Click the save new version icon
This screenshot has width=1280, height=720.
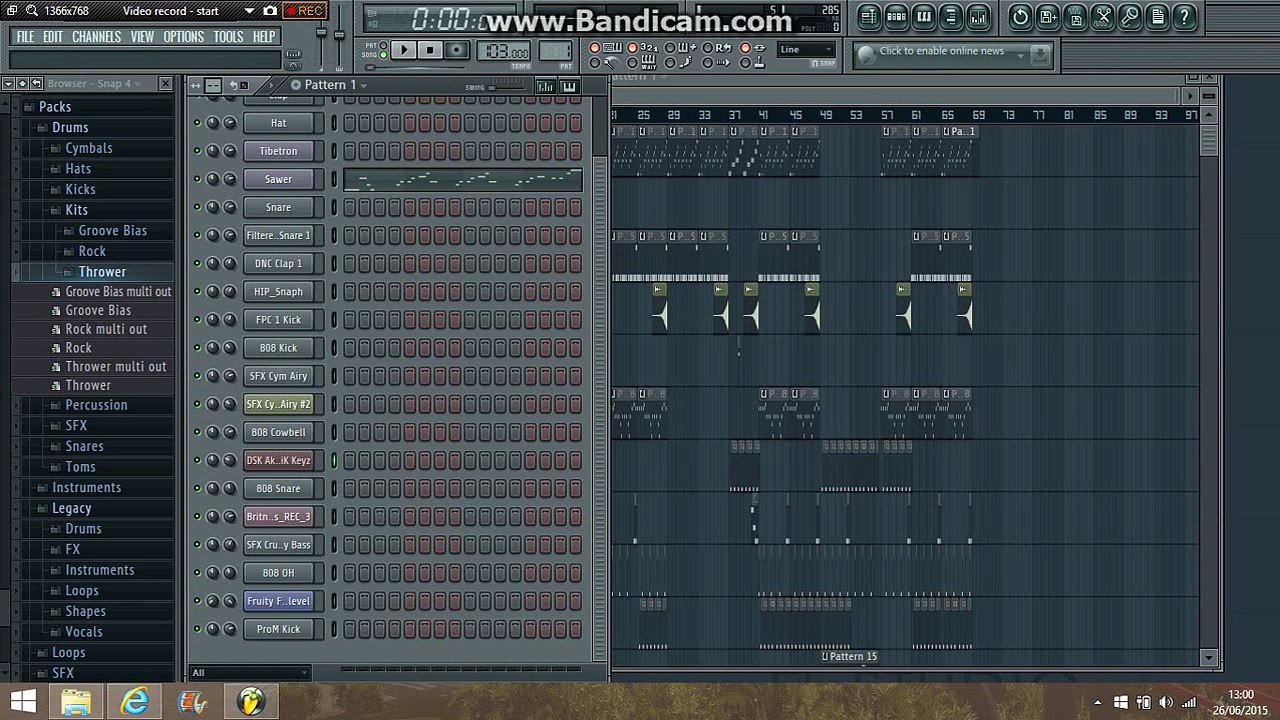(x=1048, y=16)
